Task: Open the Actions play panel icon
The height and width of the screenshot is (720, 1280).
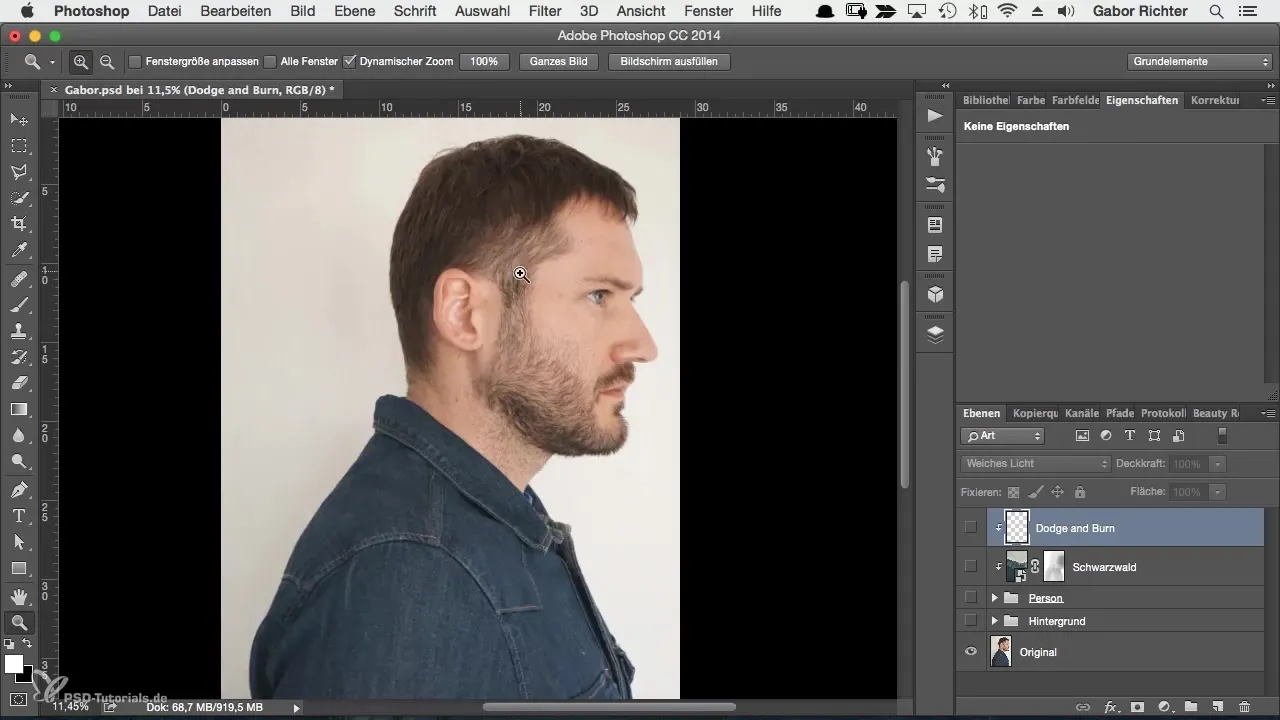Action: tap(935, 116)
